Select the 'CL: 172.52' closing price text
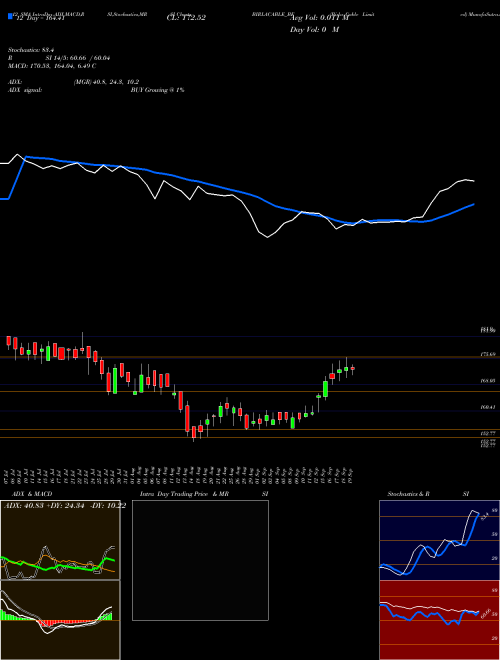The height and width of the screenshot is (660, 500). point(186,18)
